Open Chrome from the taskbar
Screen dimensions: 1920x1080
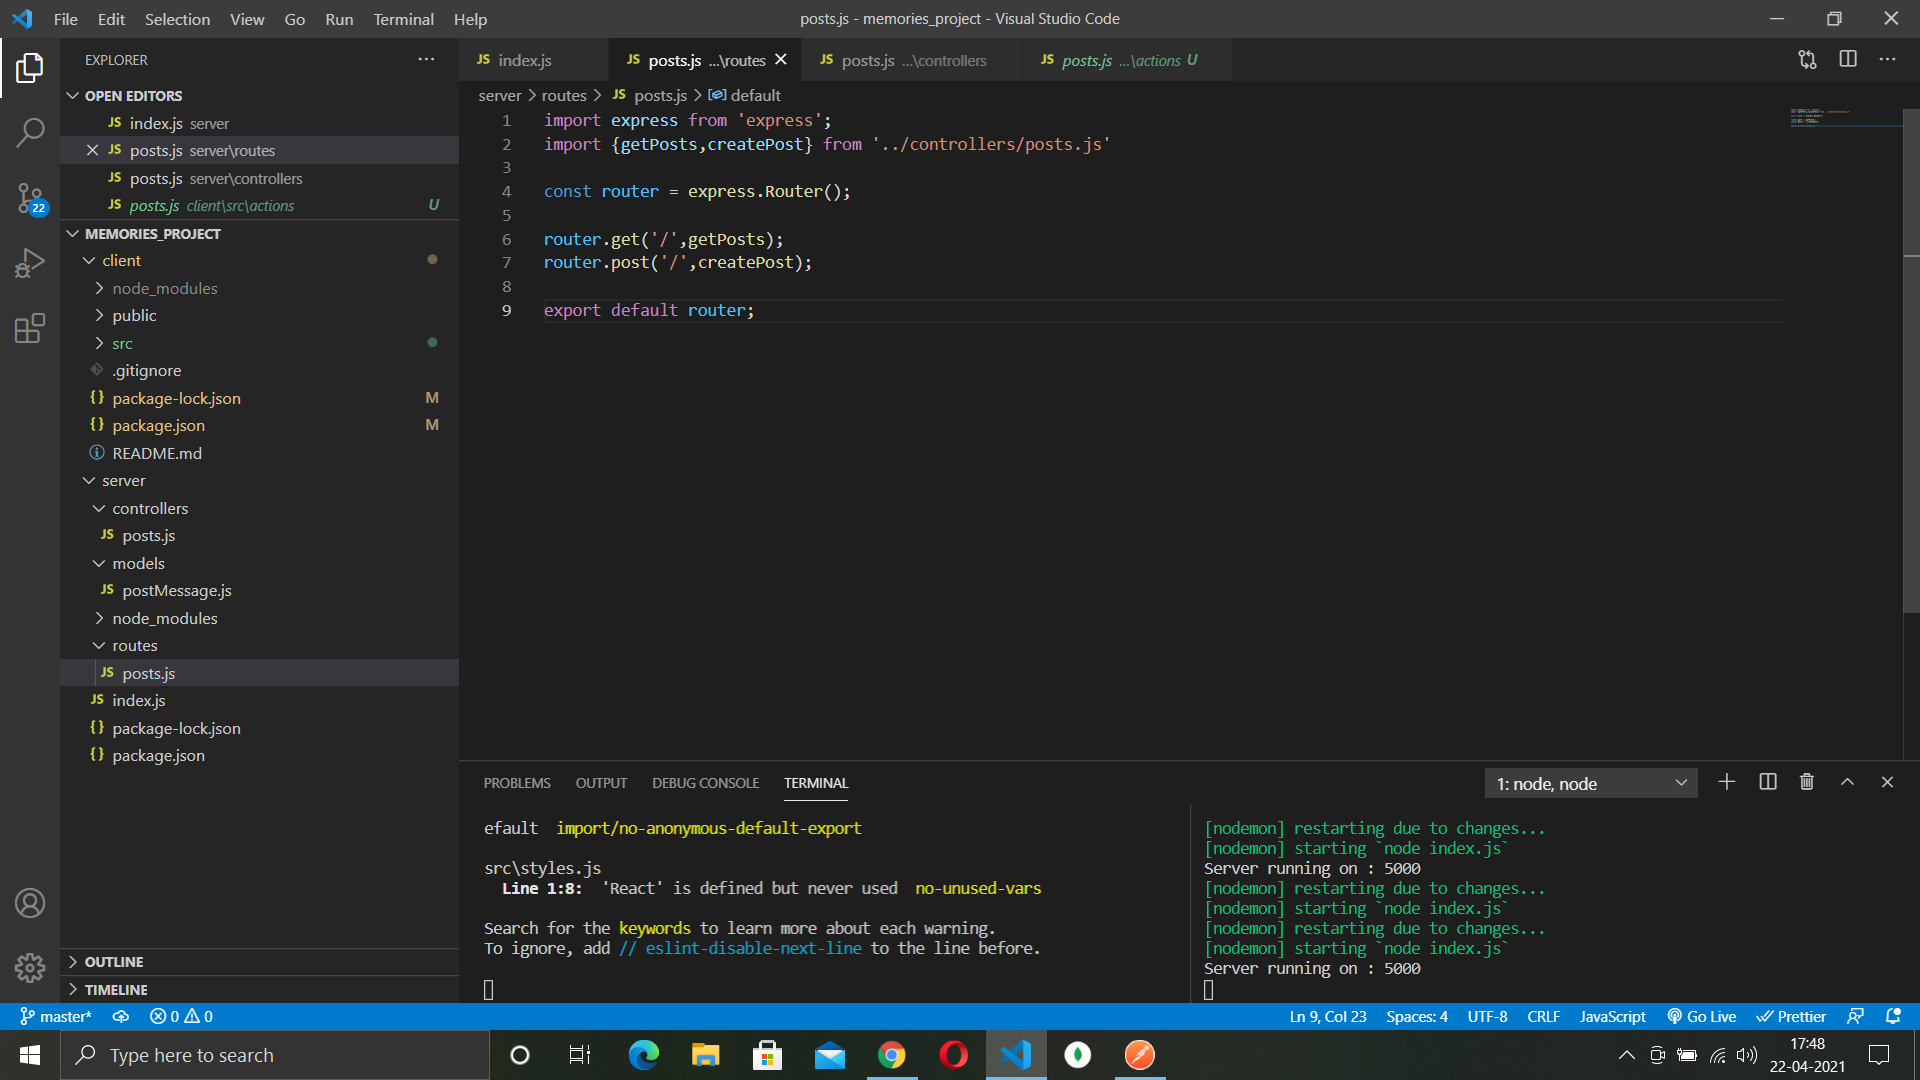(x=891, y=1055)
